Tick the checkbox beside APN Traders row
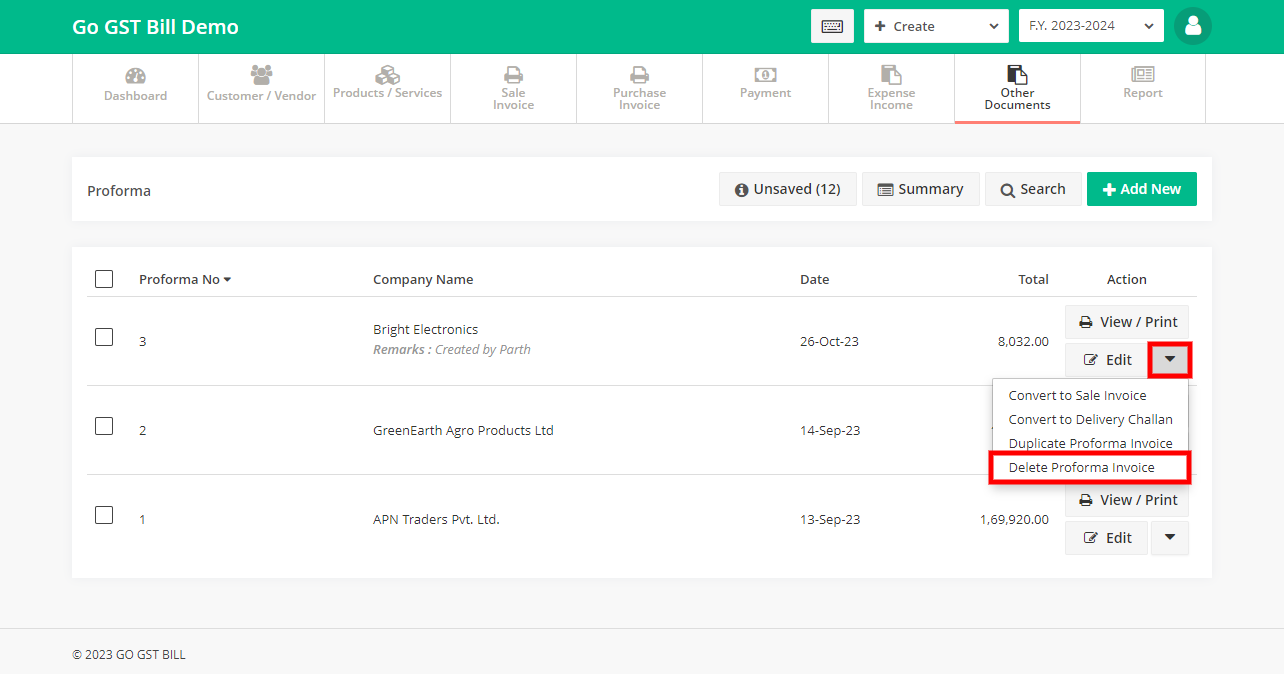 (x=104, y=515)
